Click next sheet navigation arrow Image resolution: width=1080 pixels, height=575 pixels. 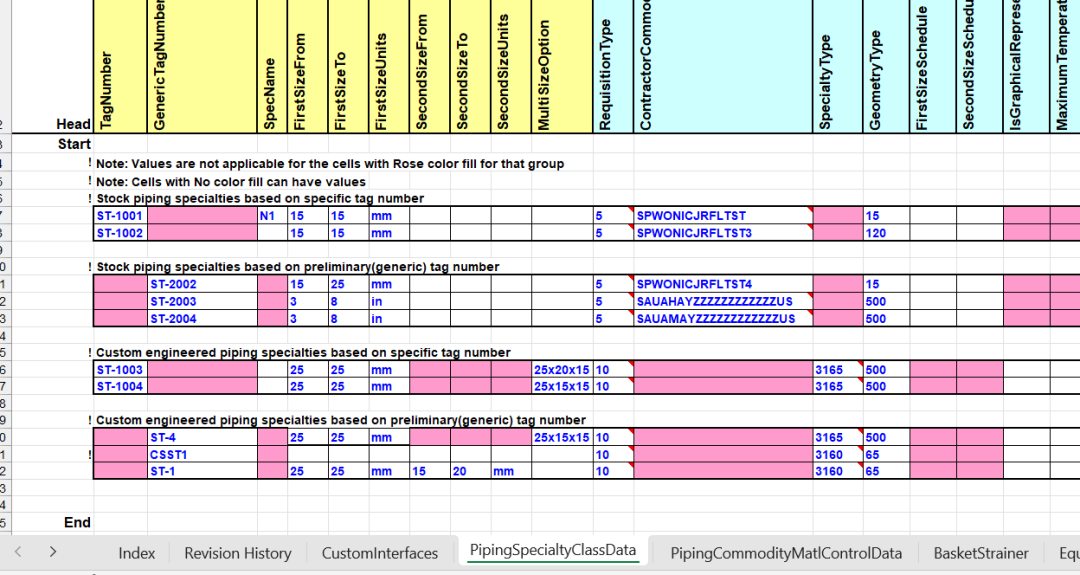click(x=52, y=552)
